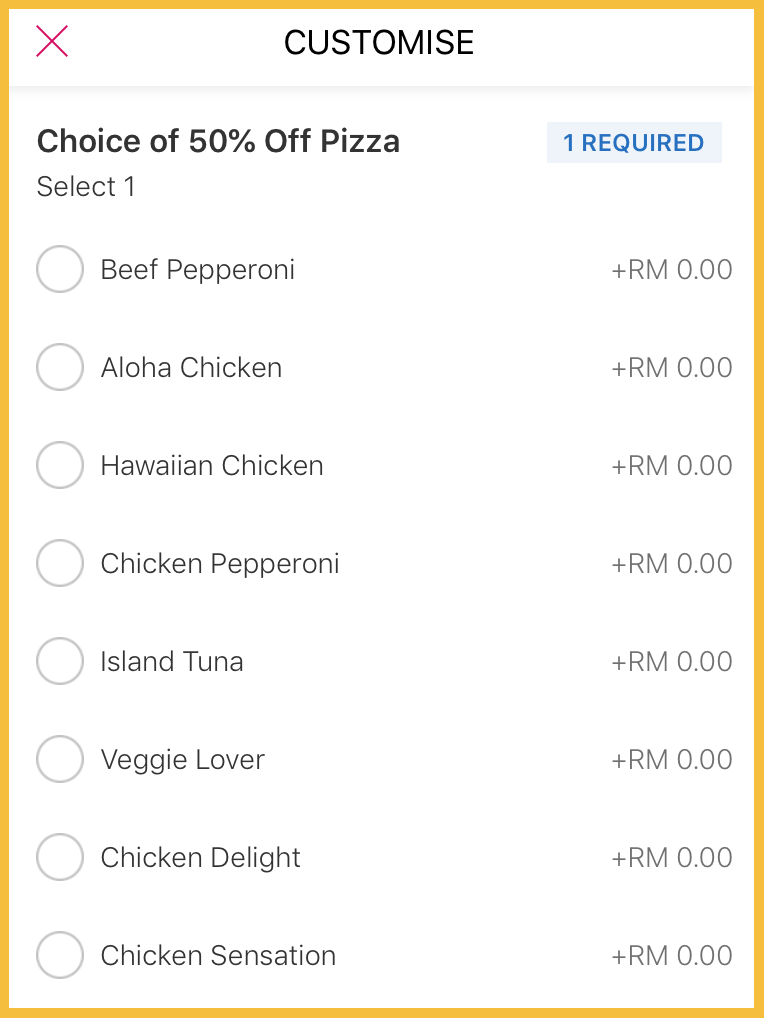This screenshot has width=764, height=1018.
Task: Click the Chicken Sensation +RM 0.00 price
Action: click(671, 956)
